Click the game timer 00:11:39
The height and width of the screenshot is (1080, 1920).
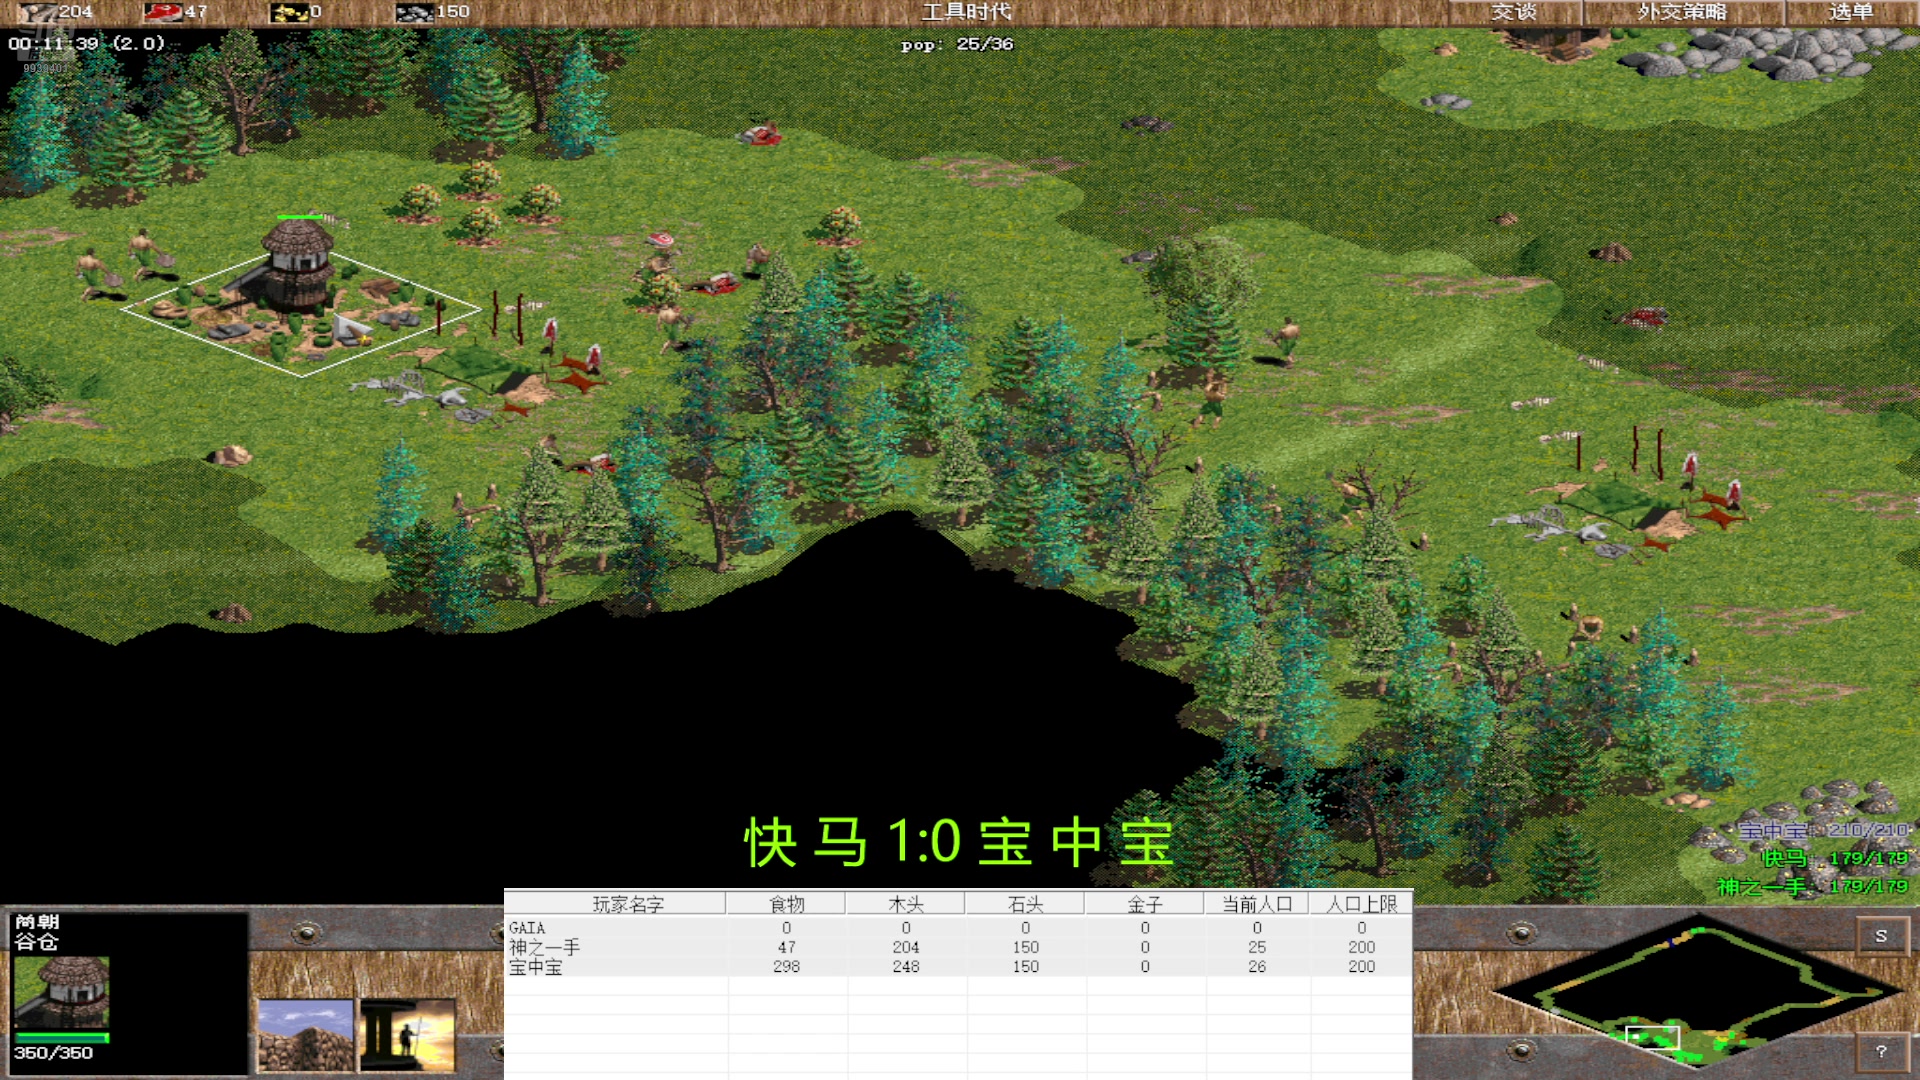point(53,43)
